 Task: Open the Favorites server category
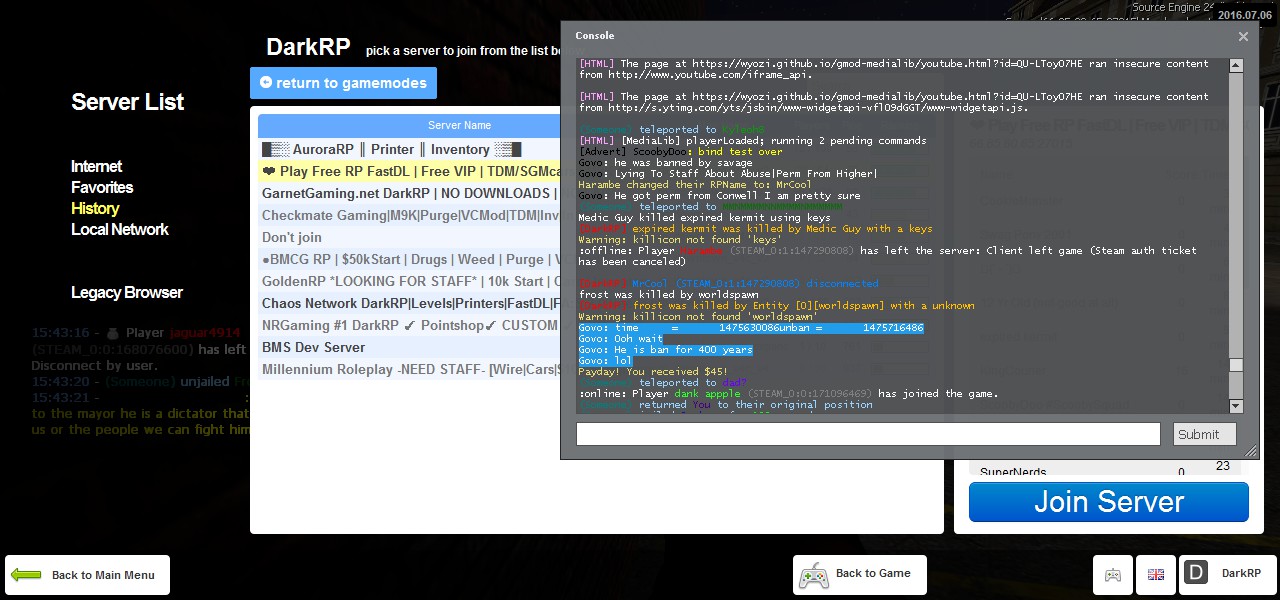click(x=102, y=188)
